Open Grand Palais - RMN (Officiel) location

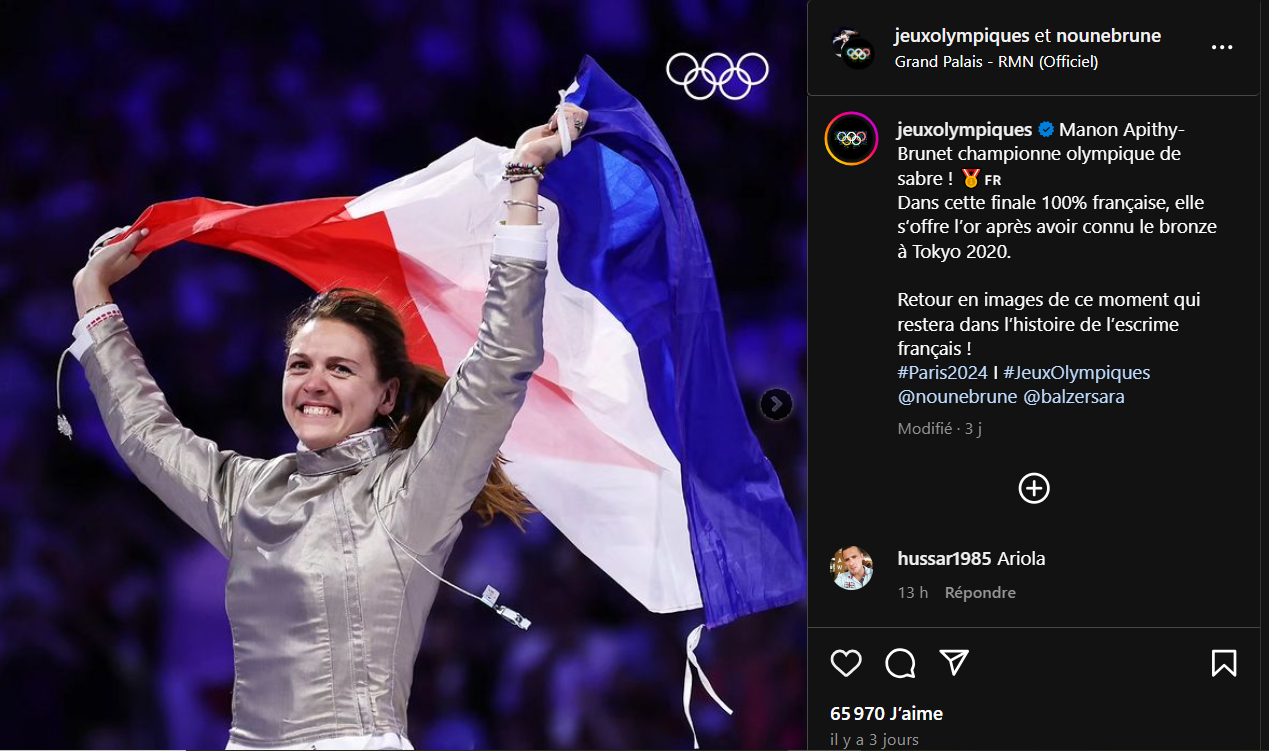click(x=996, y=62)
